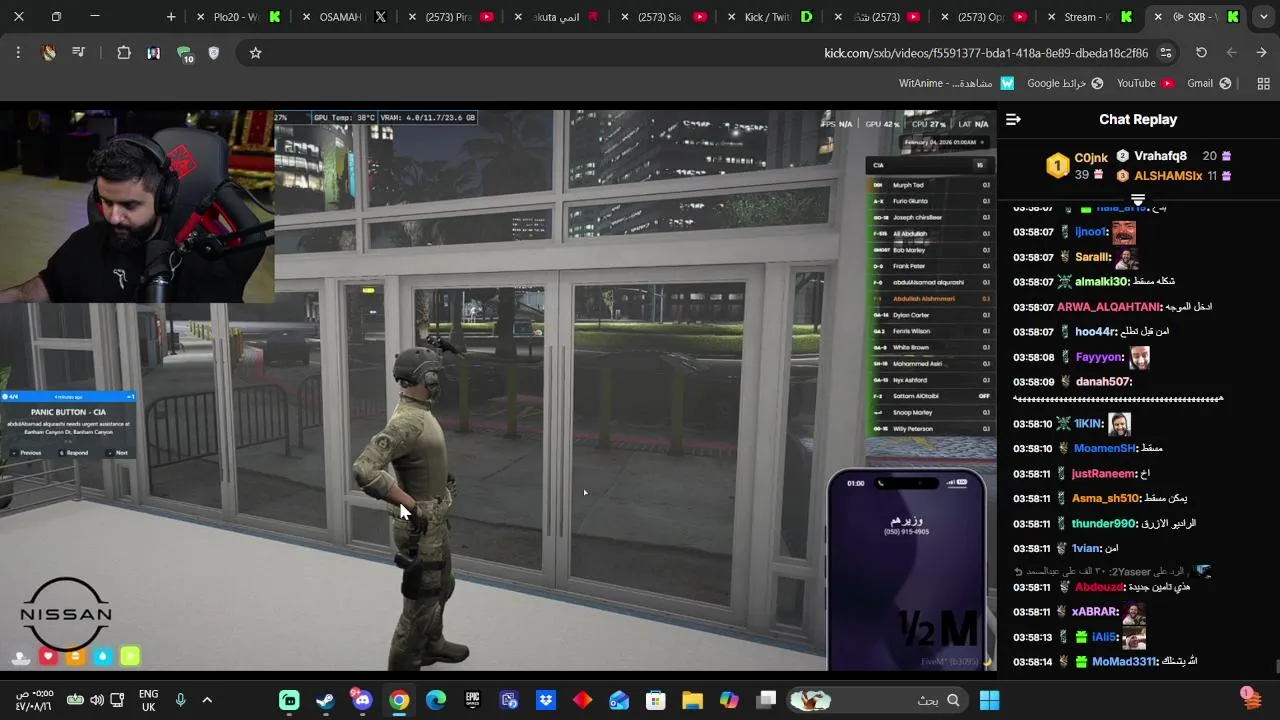Open the extension showing badge 10

184,54
